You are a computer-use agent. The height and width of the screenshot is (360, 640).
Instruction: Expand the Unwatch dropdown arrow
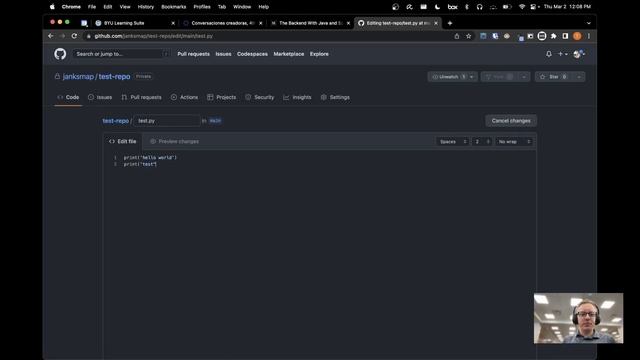point(472,77)
